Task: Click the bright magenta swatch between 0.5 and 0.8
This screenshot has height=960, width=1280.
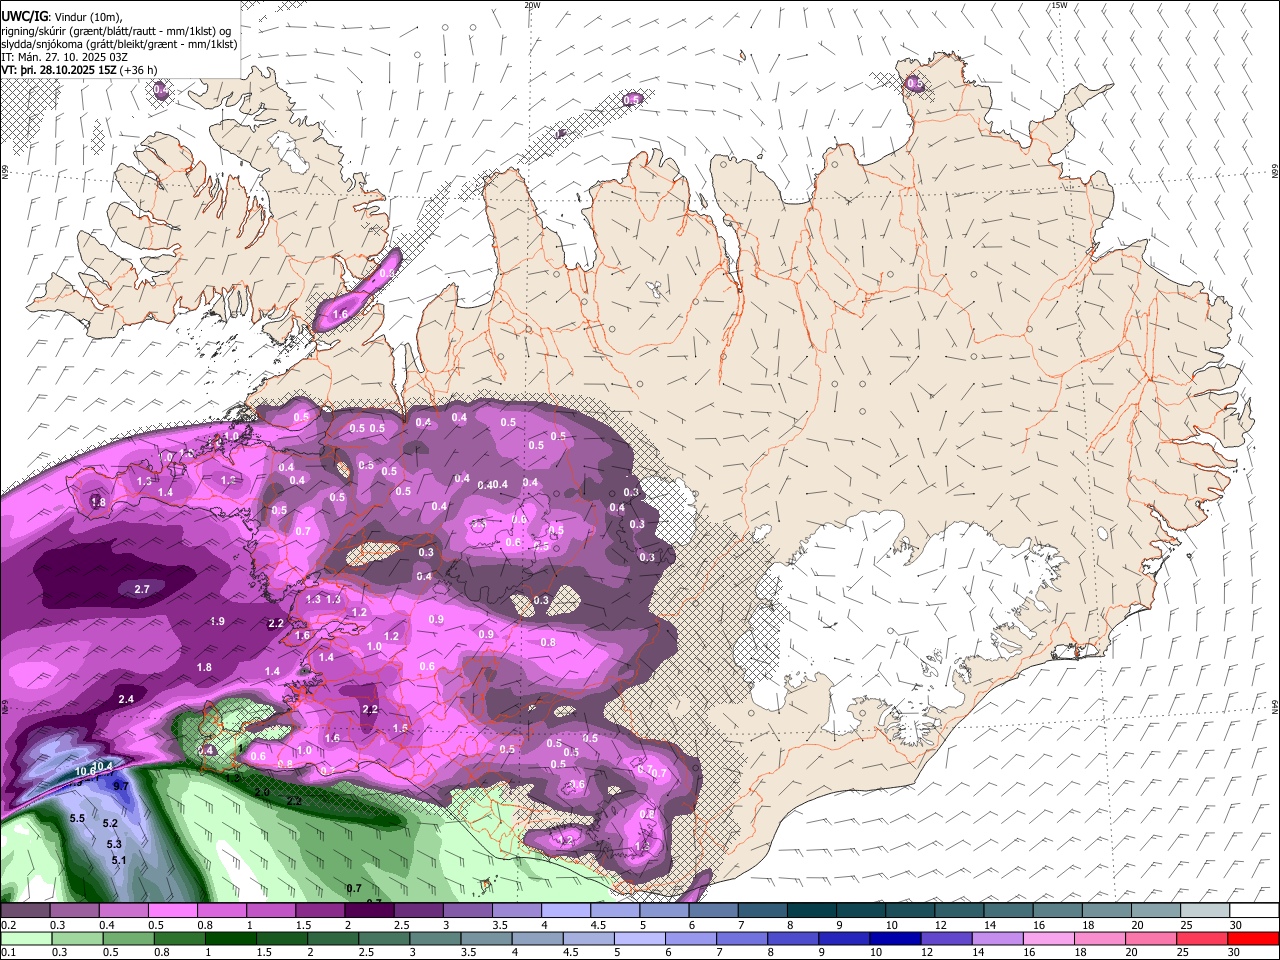Action: pyautogui.click(x=173, y=911)
